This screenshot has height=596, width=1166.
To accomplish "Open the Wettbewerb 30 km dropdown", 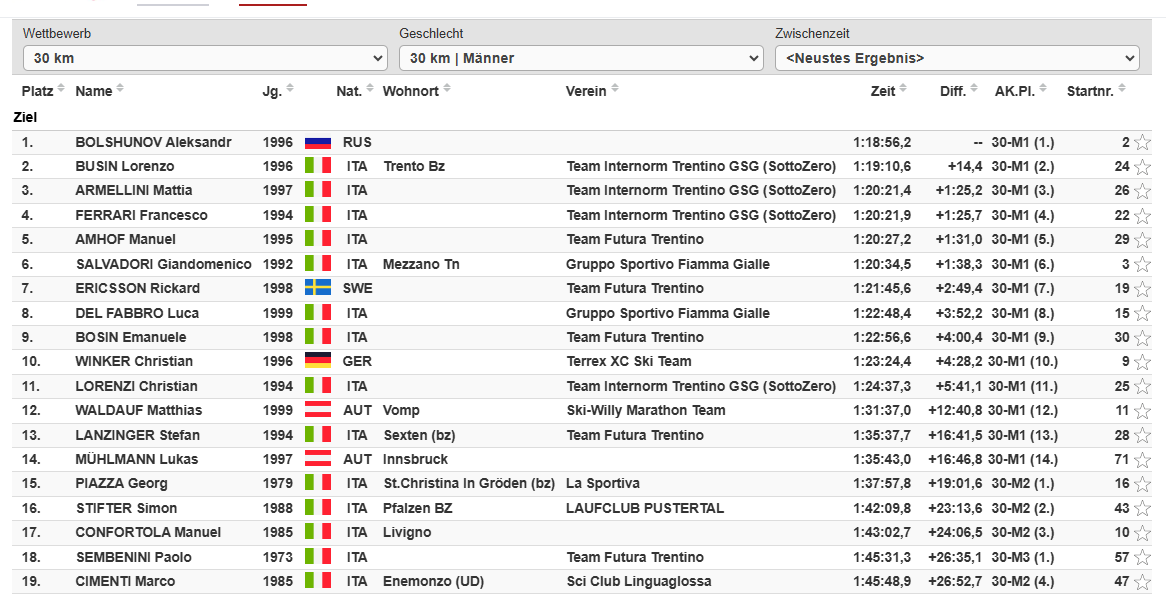I will 204,58.
